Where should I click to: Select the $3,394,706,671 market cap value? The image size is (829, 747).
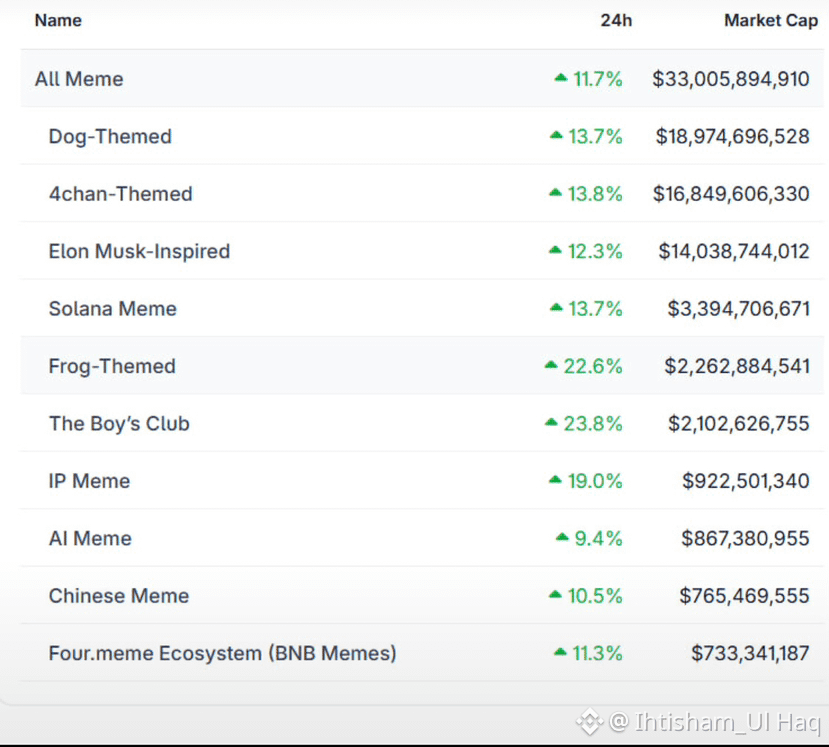point(739,309)
